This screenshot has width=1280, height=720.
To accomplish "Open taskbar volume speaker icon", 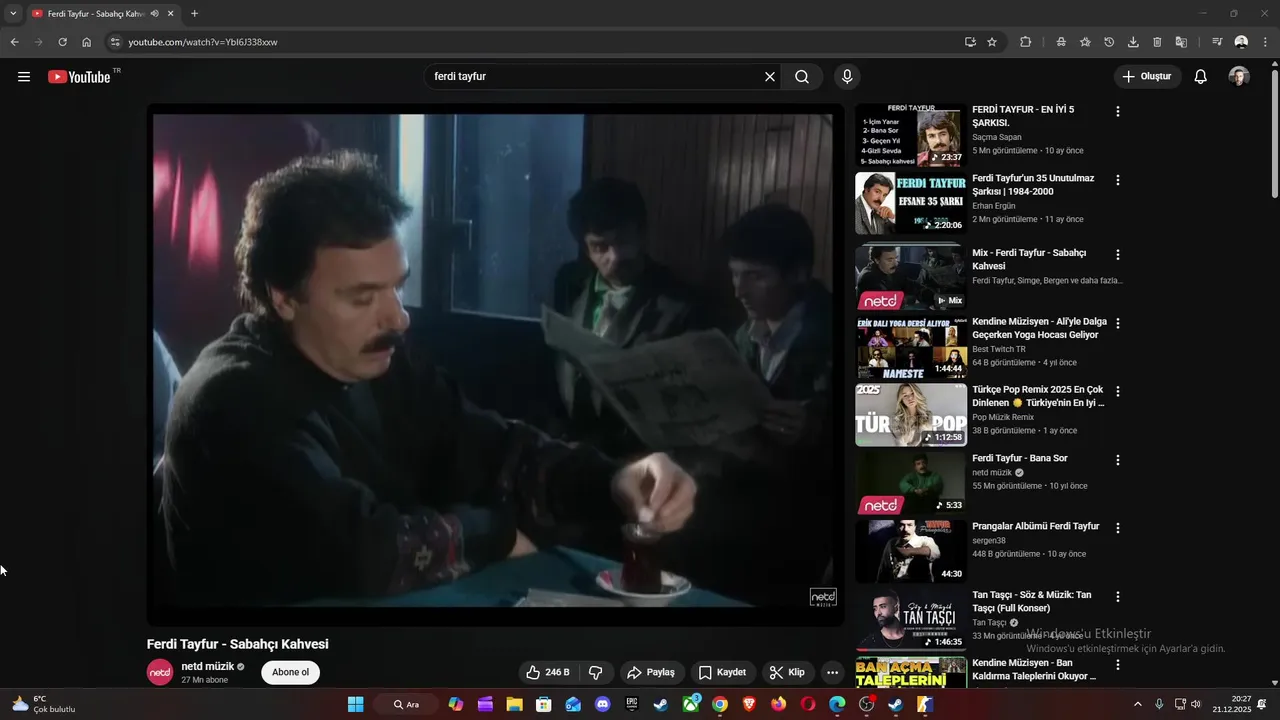I will coord(1196,704).
